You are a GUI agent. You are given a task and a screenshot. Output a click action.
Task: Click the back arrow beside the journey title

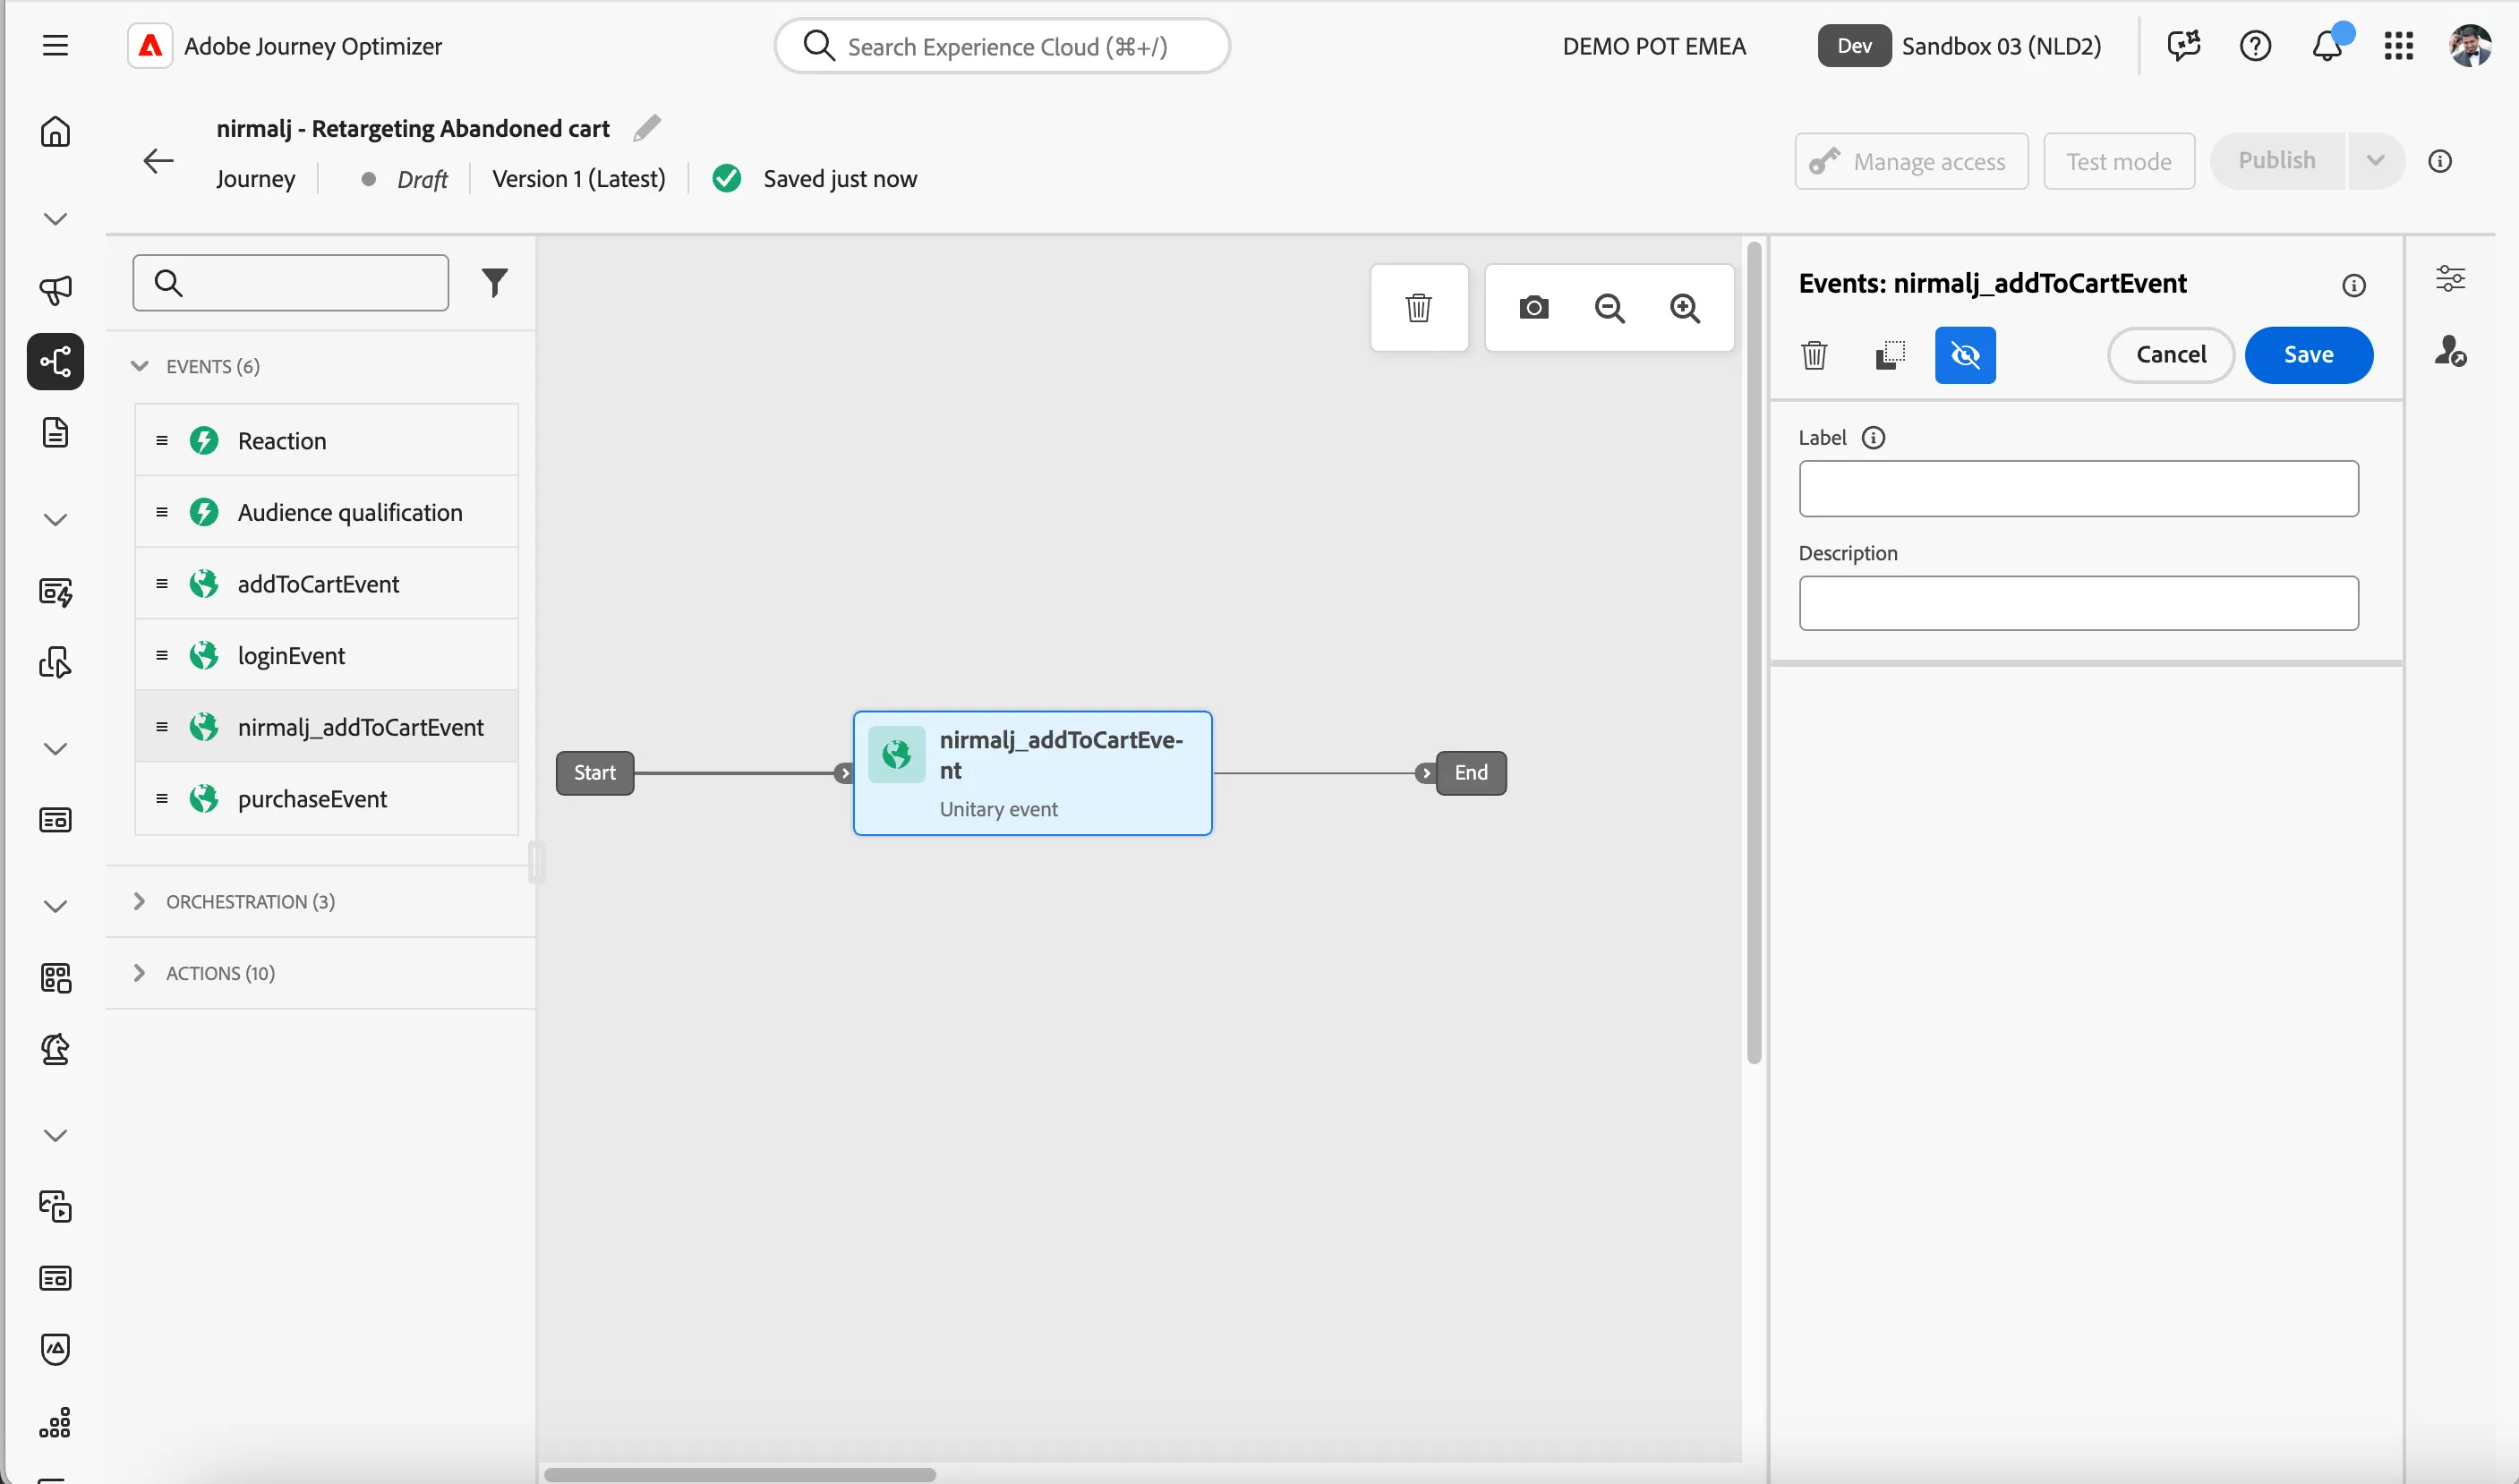coord(158,161)
